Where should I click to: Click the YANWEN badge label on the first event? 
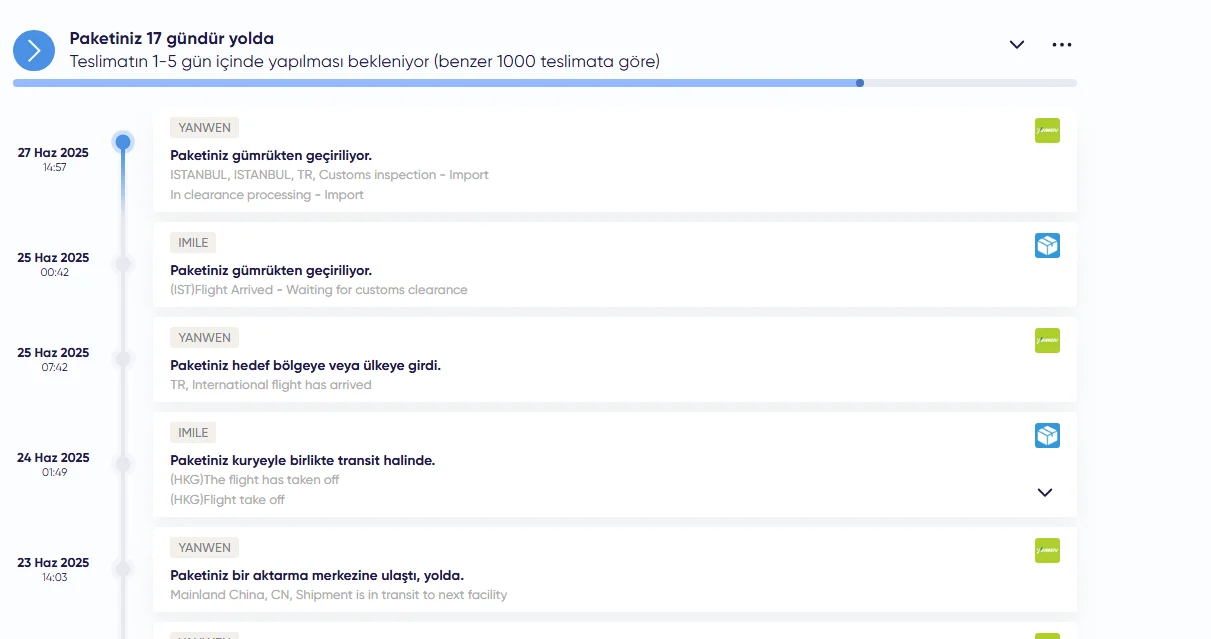coord(204,127)
